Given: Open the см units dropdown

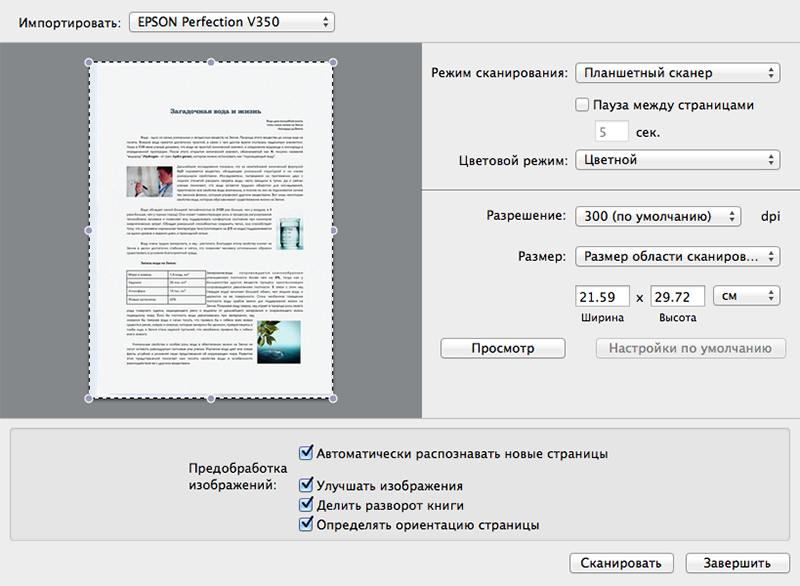Looking at the screenshot, I should point(747,296).
